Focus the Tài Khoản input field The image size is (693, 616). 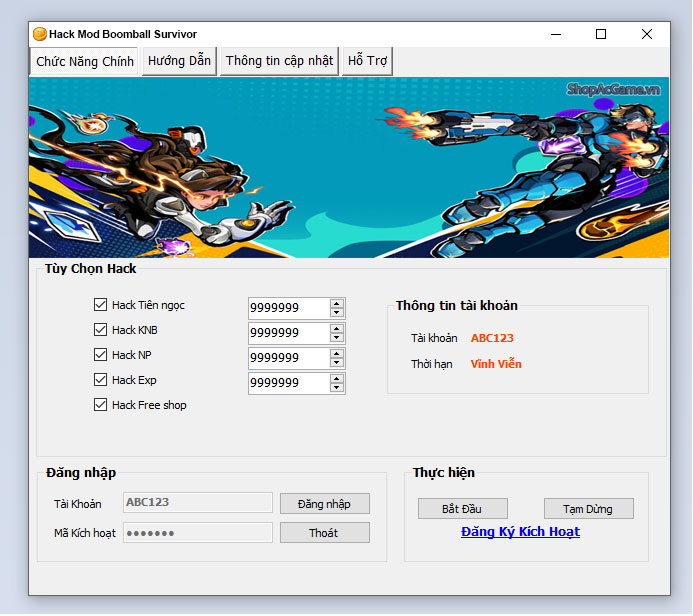[198, 502]
